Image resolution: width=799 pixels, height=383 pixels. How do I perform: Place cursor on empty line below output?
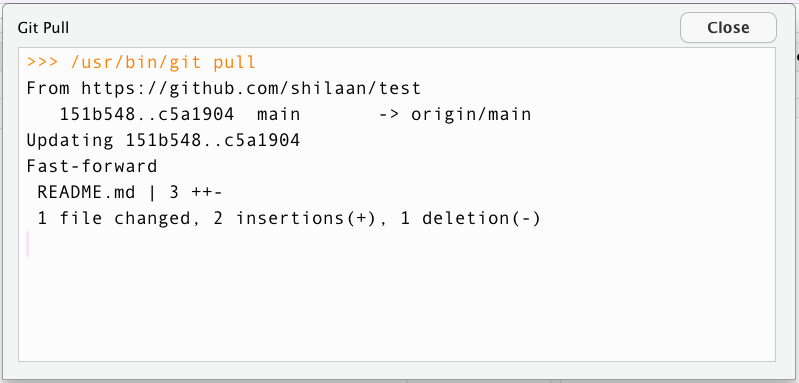click(x=28, y=244)
